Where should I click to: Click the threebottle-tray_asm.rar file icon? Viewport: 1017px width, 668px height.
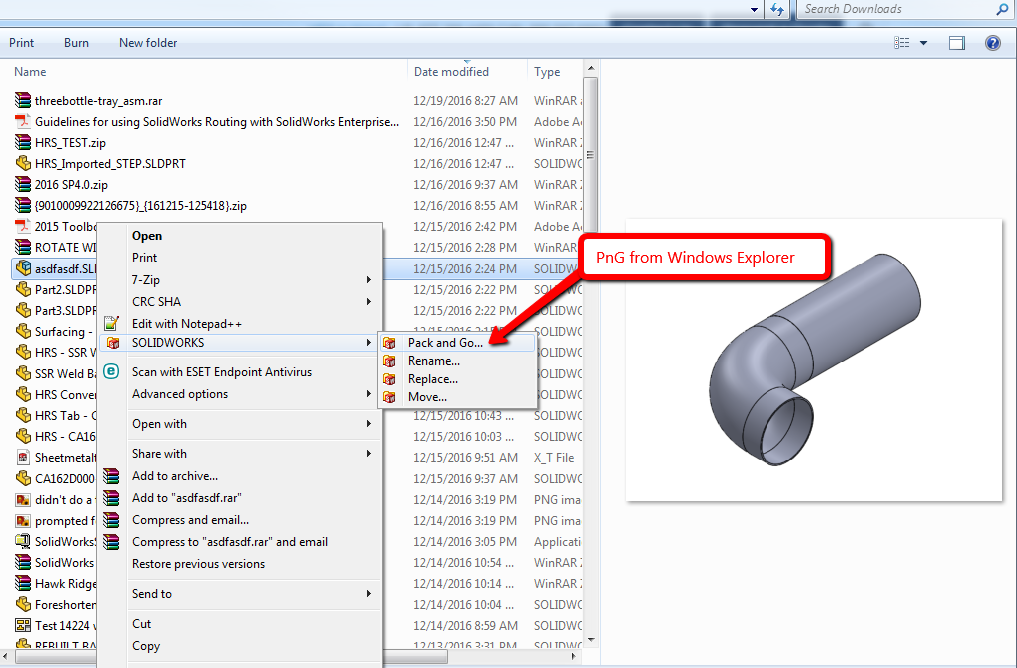[x=23, y=101]
